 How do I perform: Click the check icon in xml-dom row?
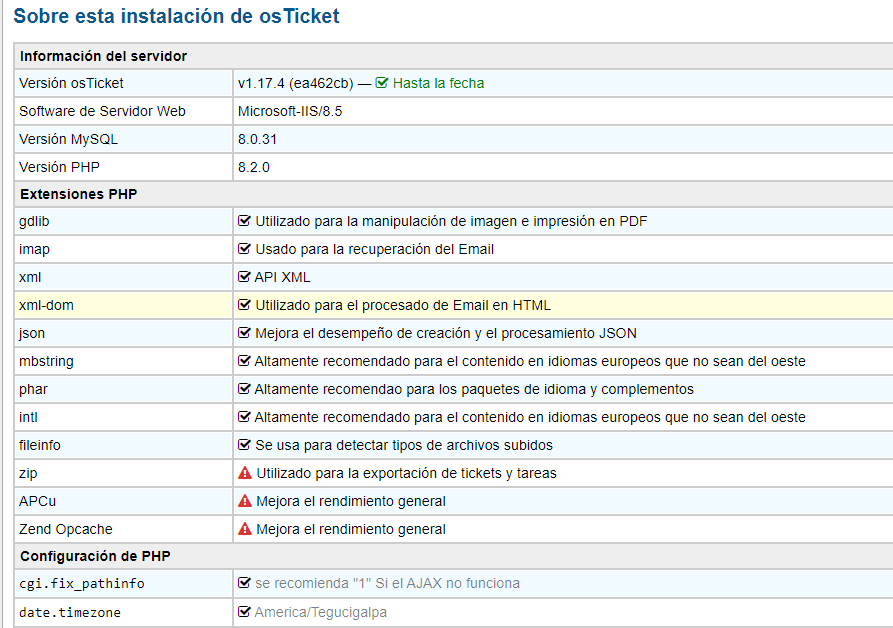click(x=244, y=305)
